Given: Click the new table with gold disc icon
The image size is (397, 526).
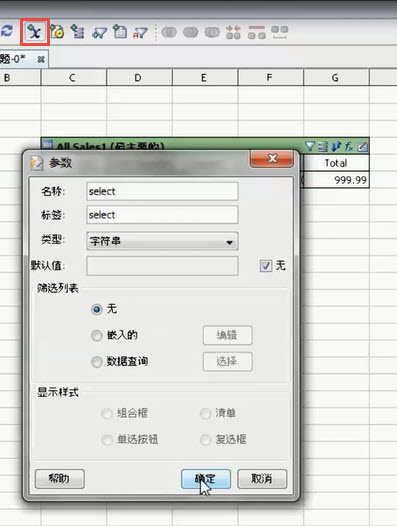Looking at the screenshot, I should point(57,32).
